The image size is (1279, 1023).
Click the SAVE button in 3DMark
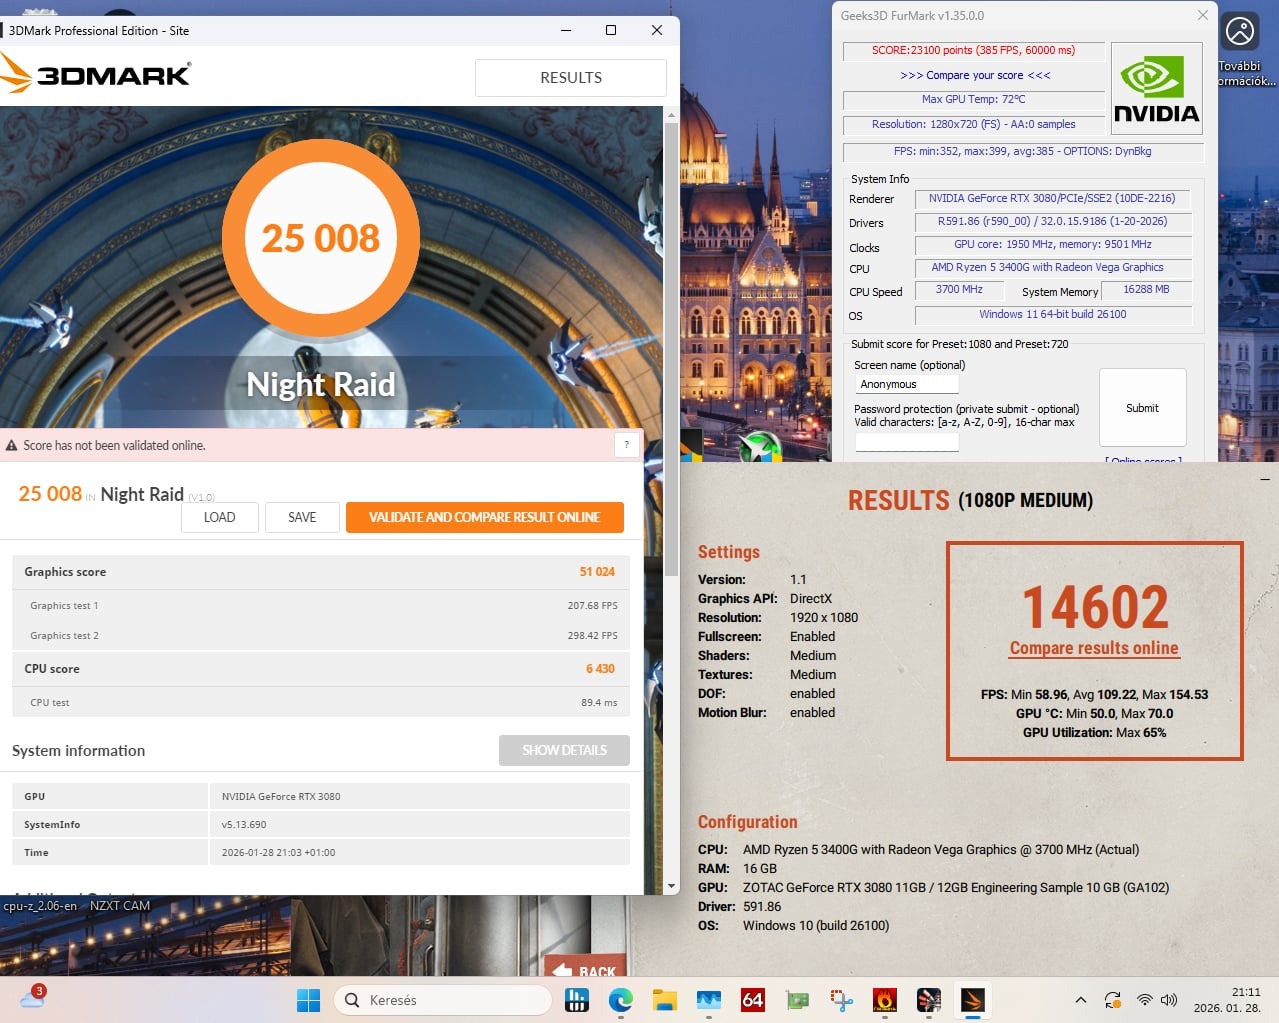click(x=302, y=517)
